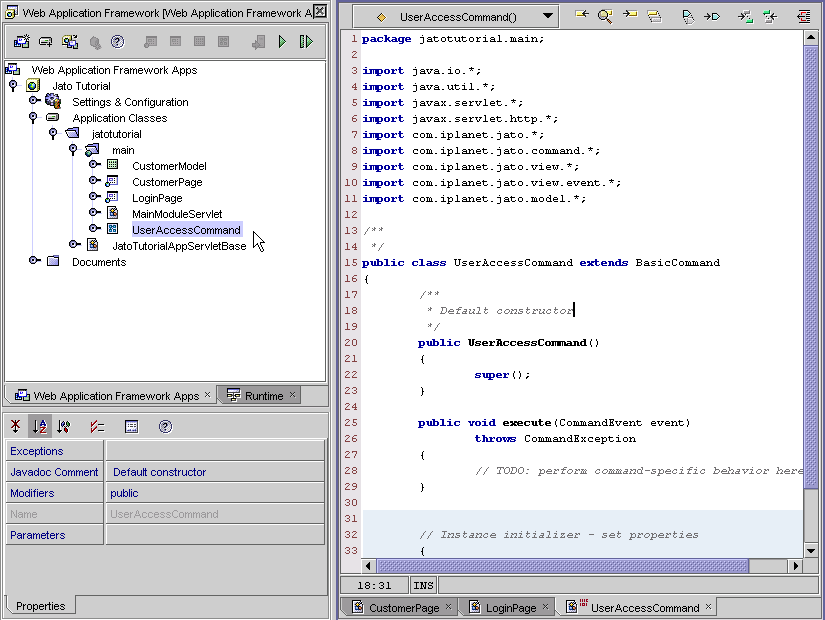Collapse the Jato Tutorial tree node
This screenshot has height=620, width=825.
click(14, 85)
